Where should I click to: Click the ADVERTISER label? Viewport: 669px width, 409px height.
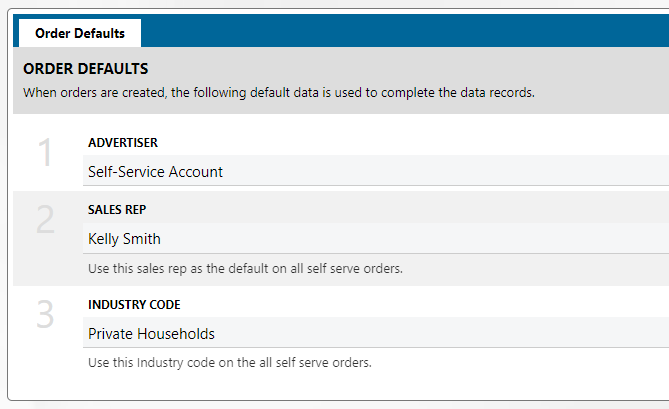coord(123,143)
